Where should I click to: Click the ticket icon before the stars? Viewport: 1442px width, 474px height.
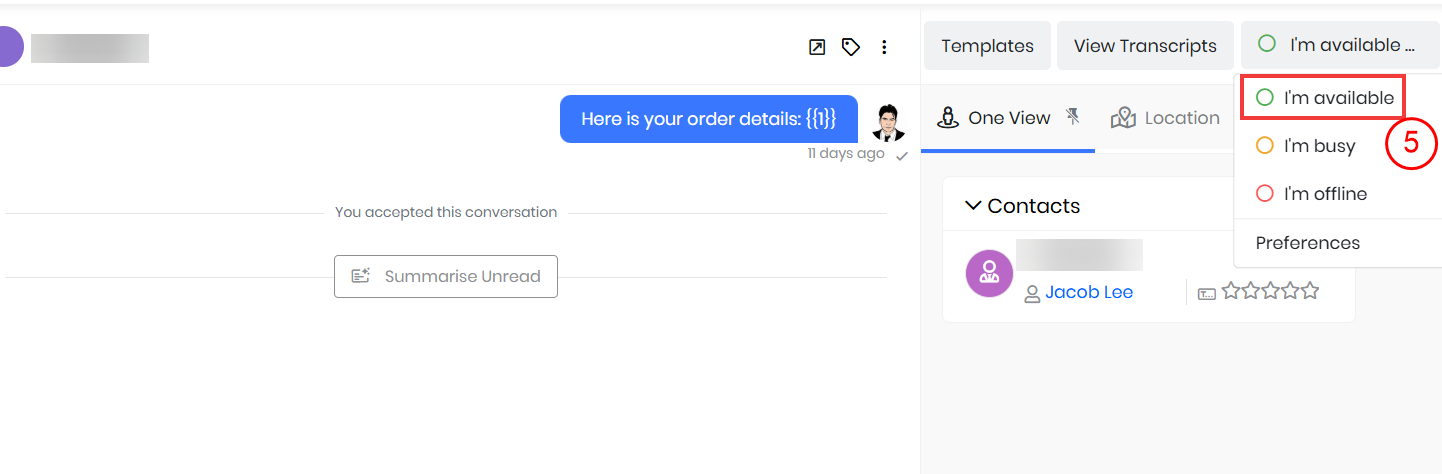pos(1207,293)
